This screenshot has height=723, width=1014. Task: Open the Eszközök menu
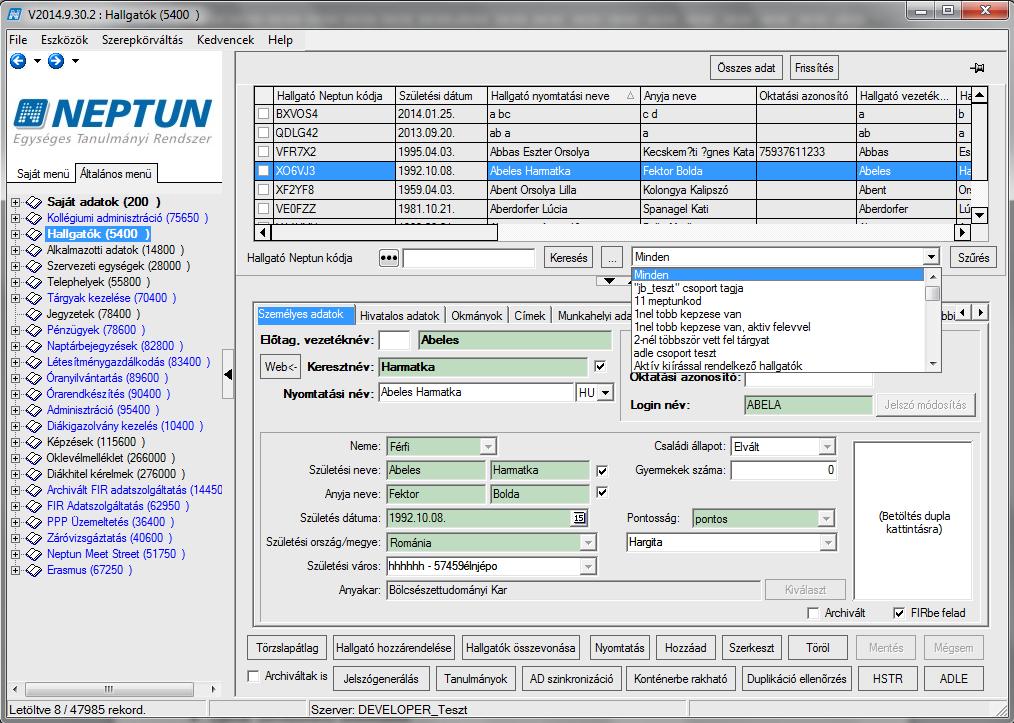click(x=64, y=40)
